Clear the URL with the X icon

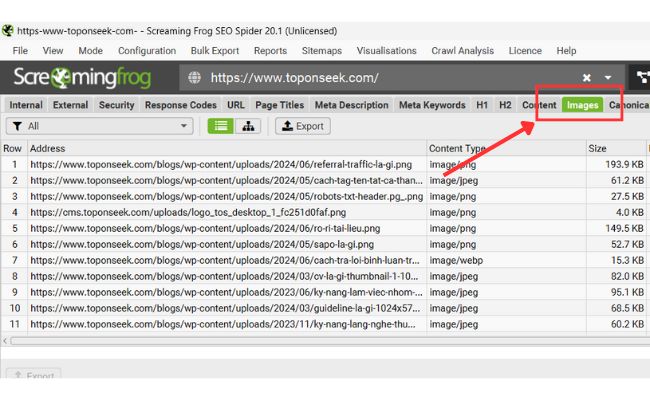click(587, 77)
